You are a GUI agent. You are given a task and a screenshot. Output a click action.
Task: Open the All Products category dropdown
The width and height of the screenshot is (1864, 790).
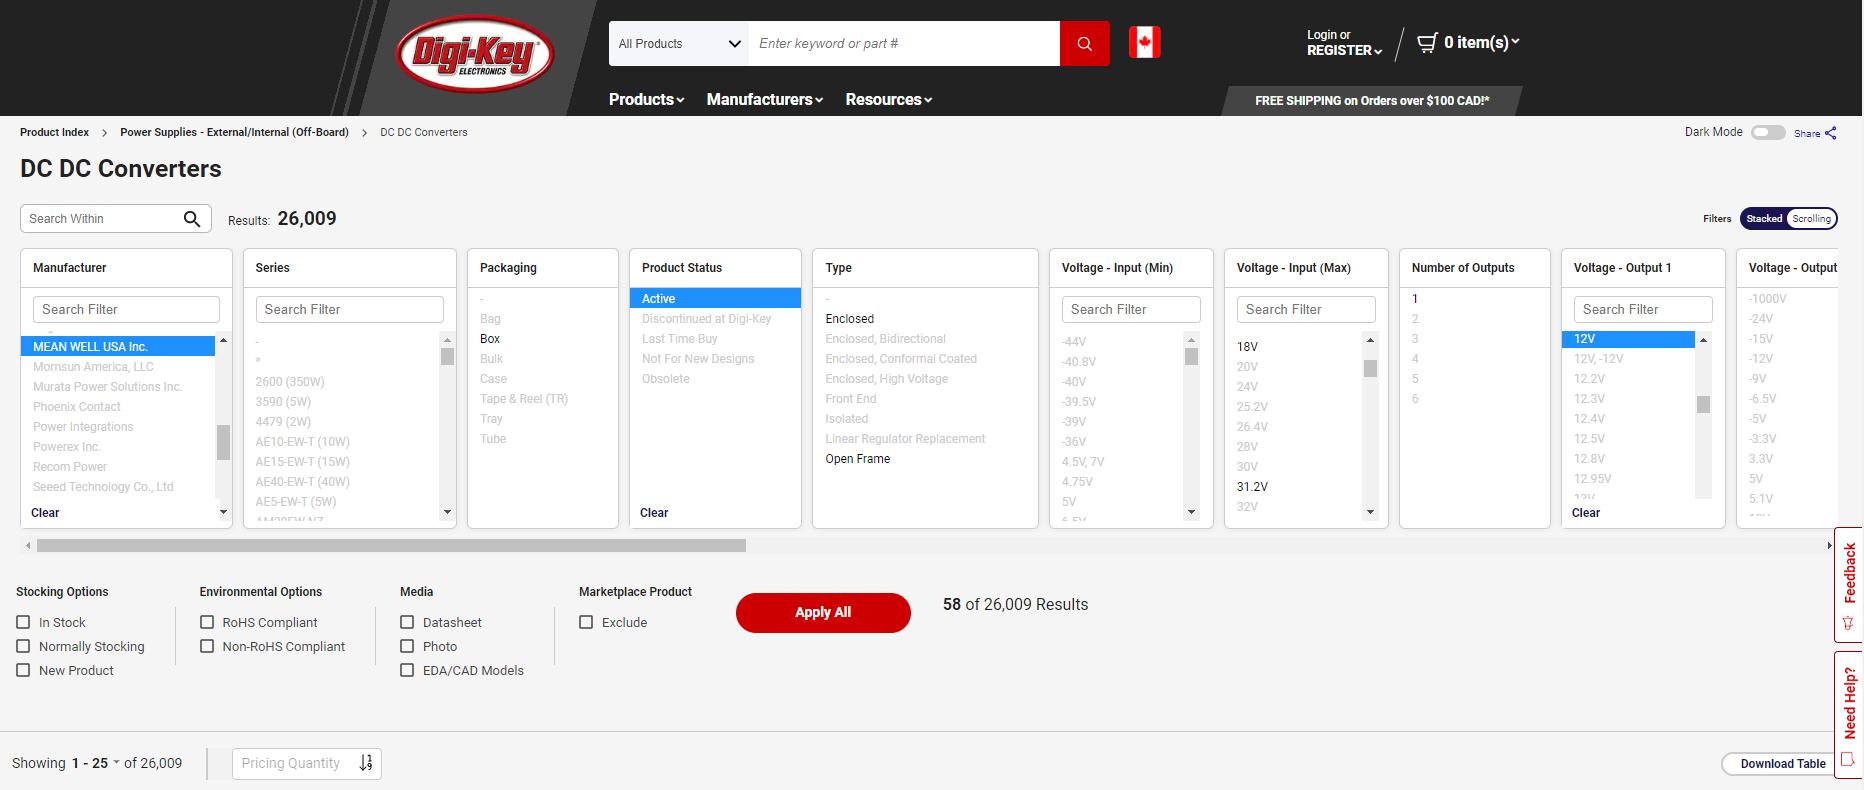pyautogui.click(x=679, y=44)
